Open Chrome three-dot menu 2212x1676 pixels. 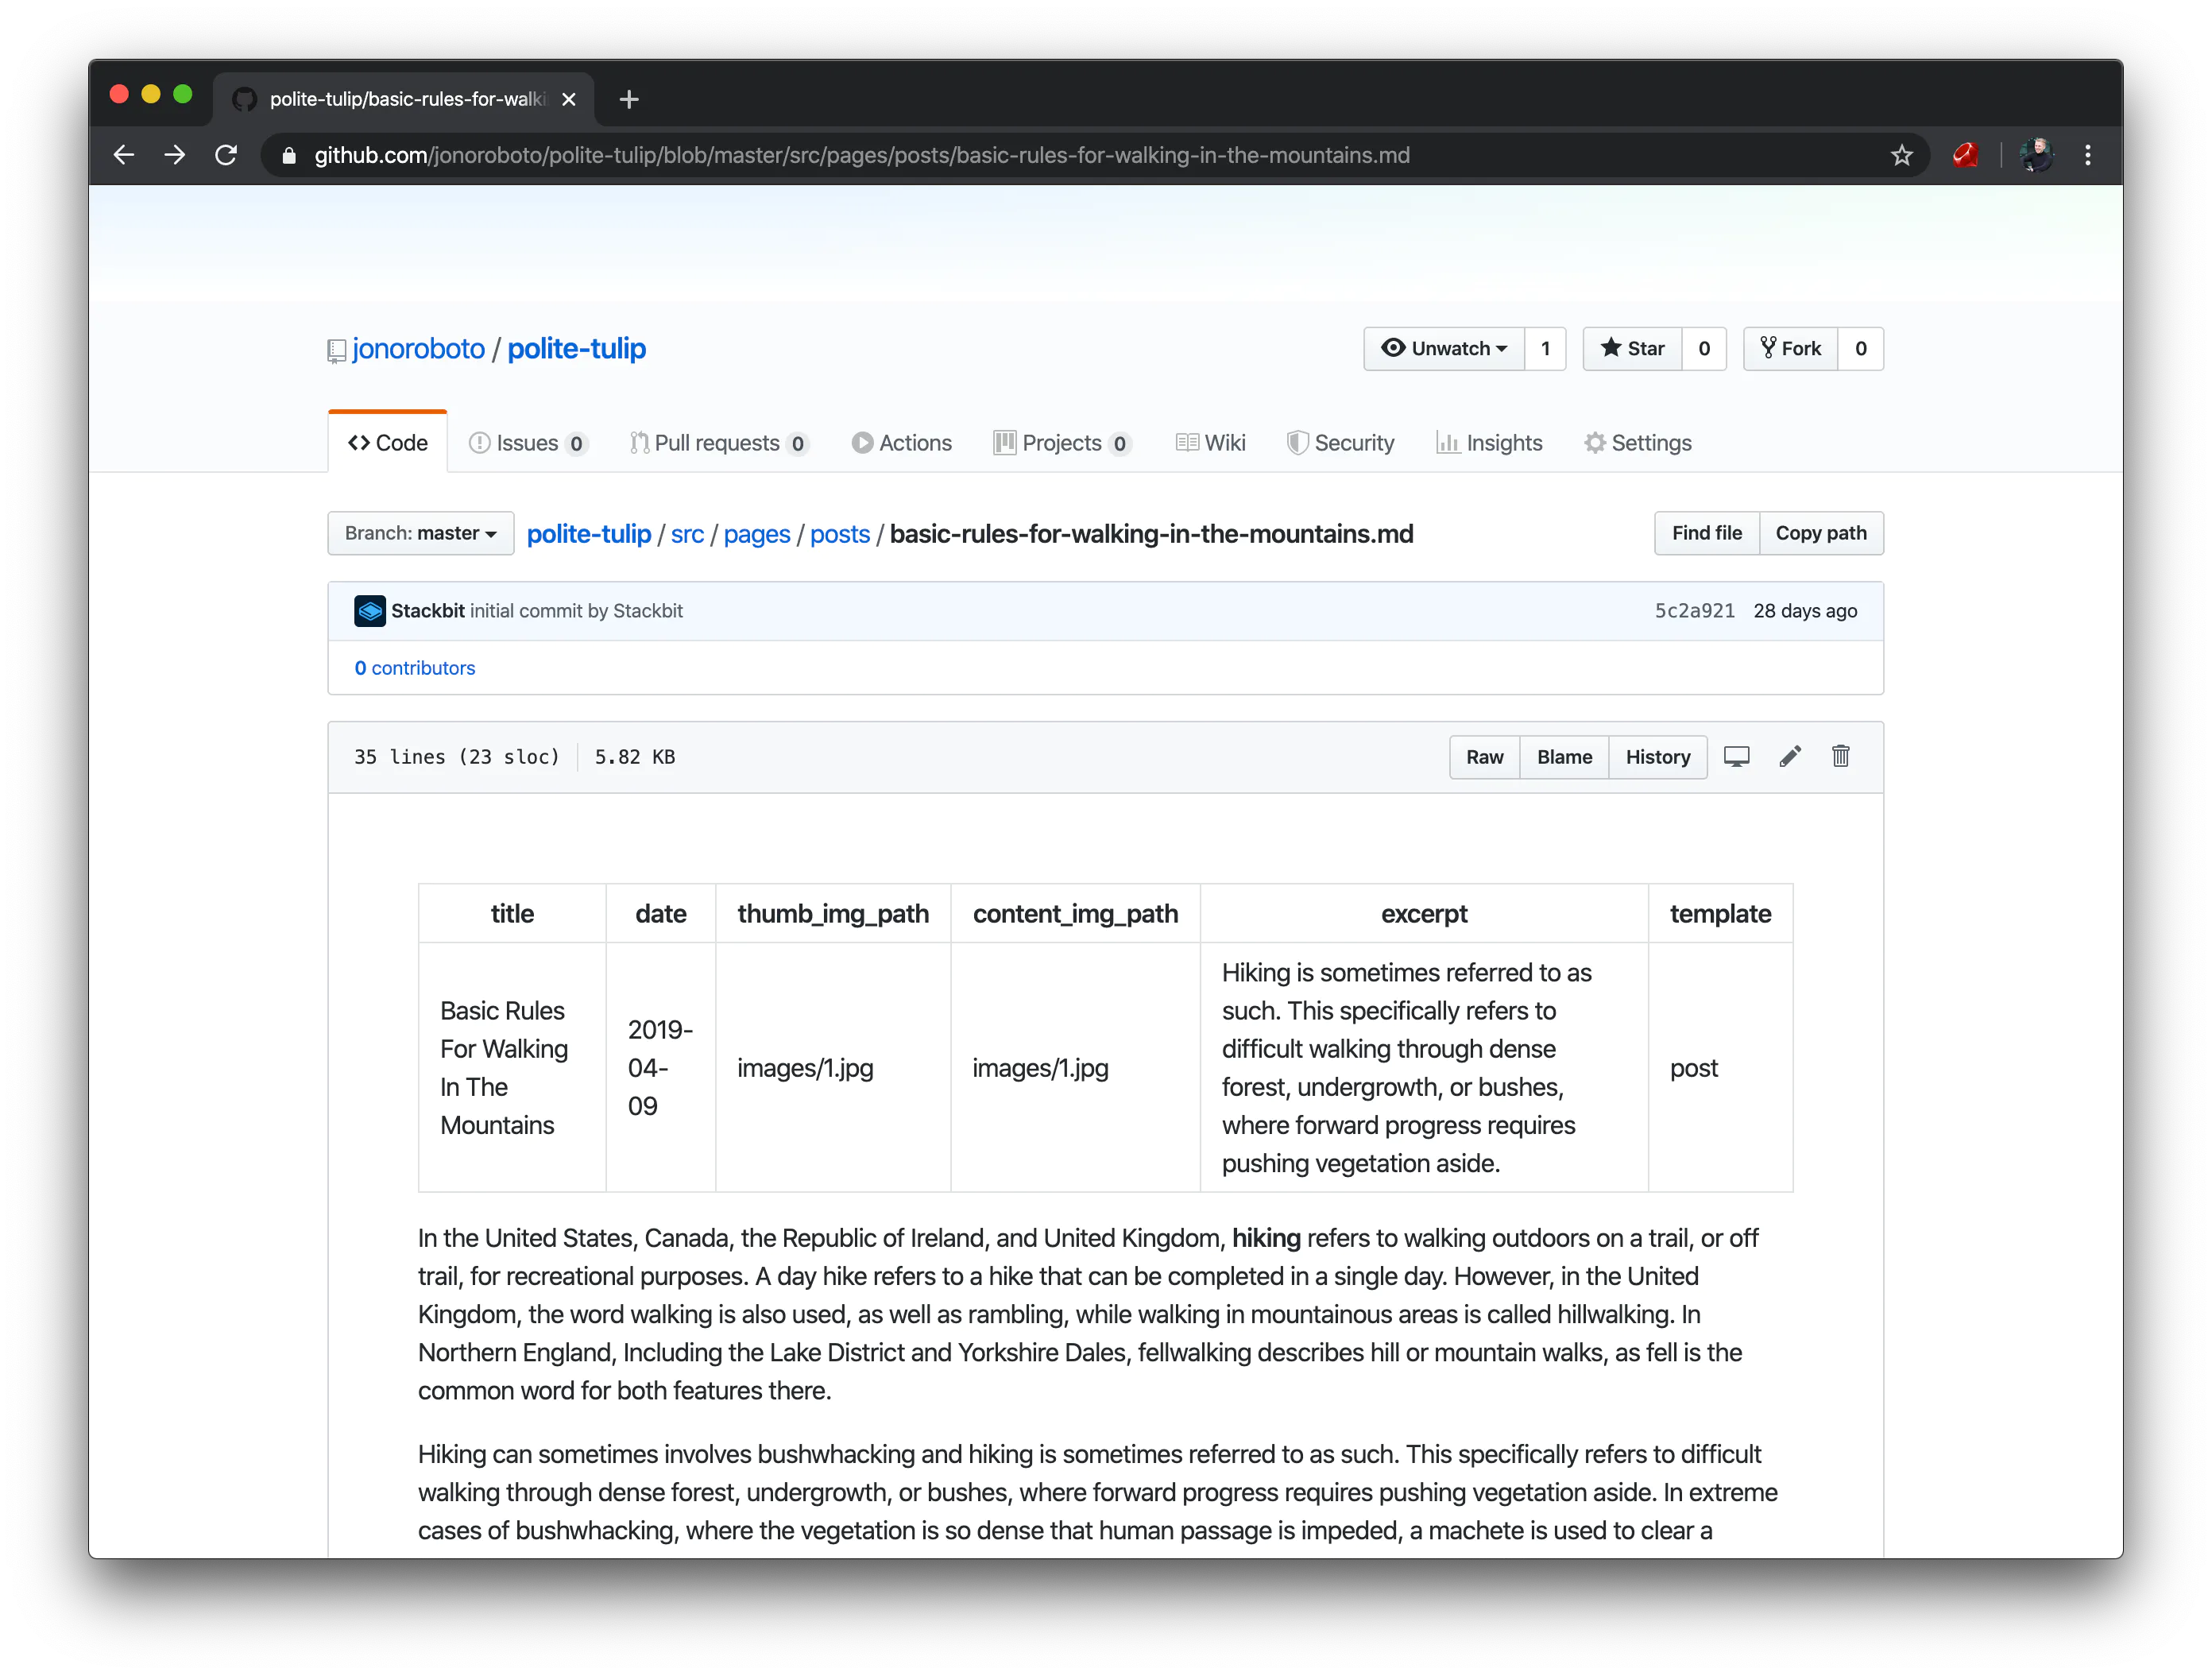(x=2088, y=155)
